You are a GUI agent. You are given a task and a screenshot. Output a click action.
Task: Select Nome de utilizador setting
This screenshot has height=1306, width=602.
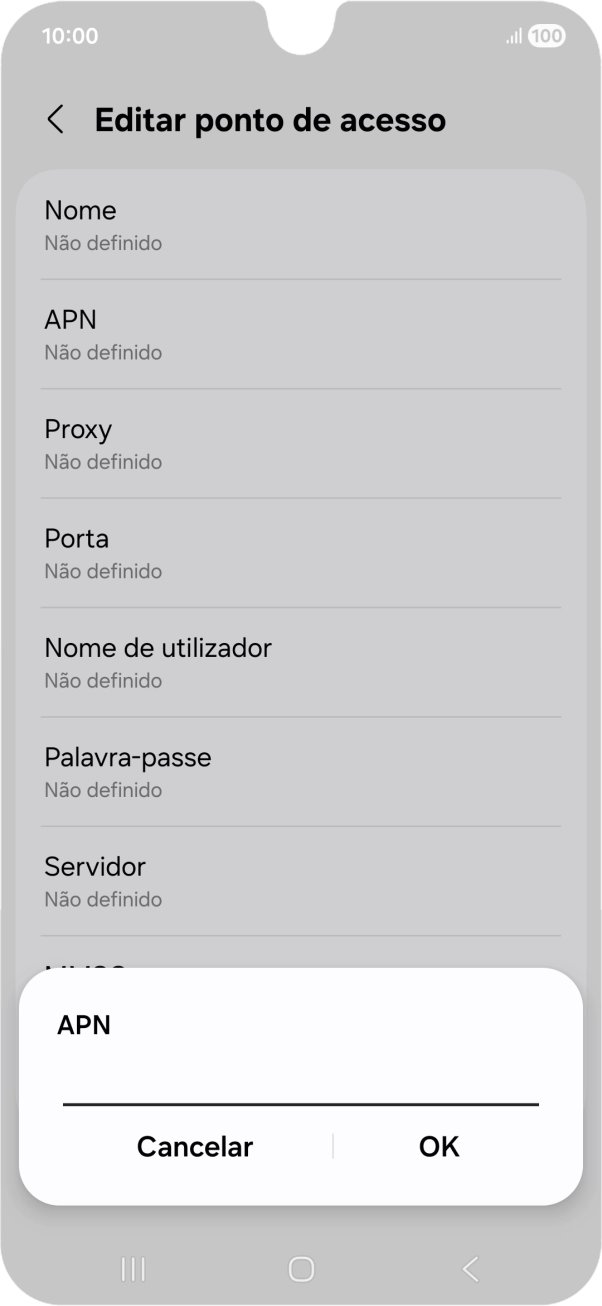tap(300, 662)
